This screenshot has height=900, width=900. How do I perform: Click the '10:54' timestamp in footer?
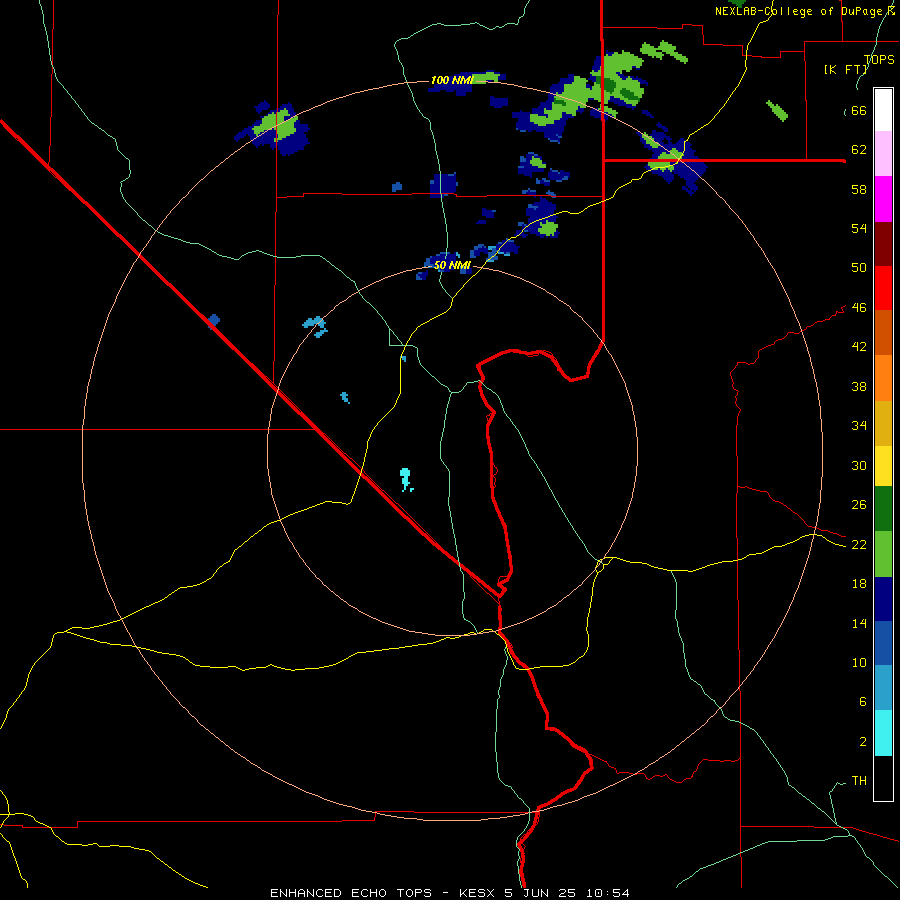click(x=608, y=893)
